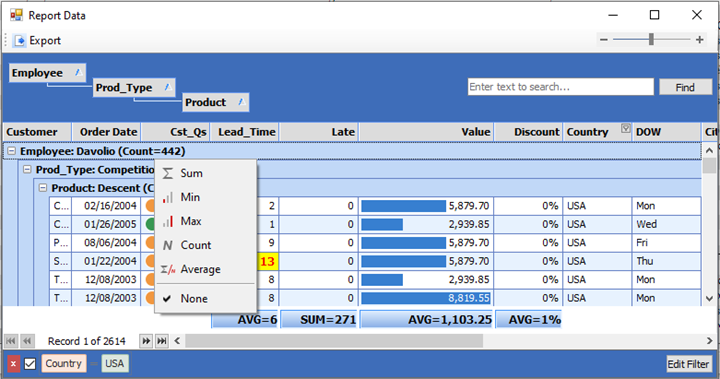Choose Count from summary menu
This screenshot has height=379, width=720.
click(205, 245)
